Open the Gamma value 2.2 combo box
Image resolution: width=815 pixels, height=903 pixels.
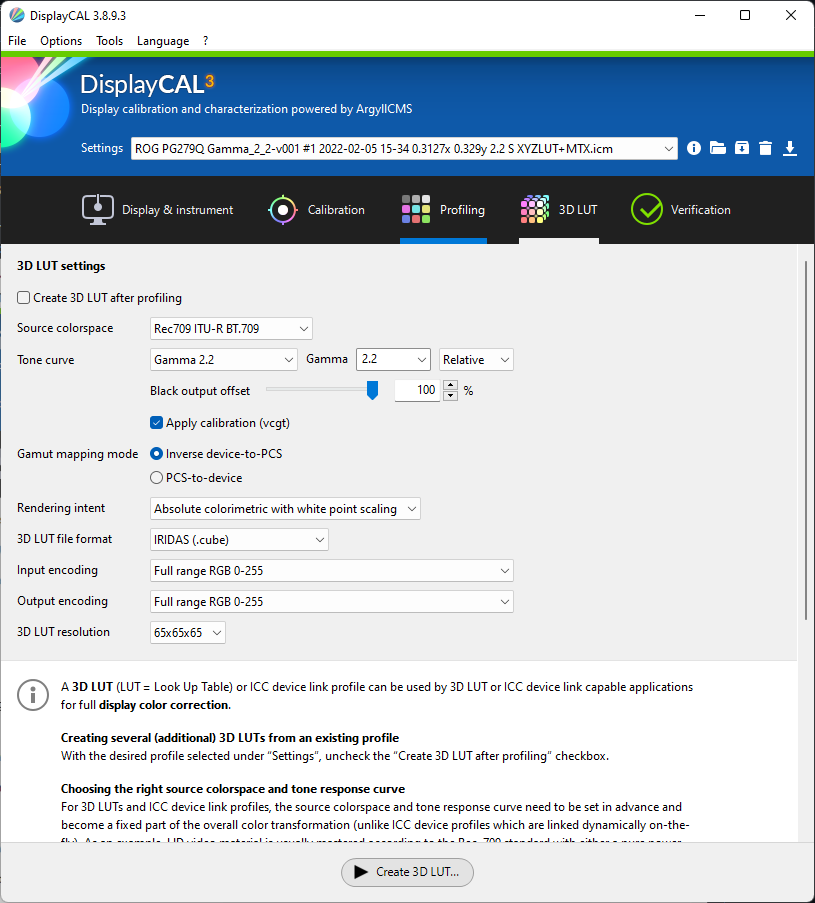[x=393, y=360]
